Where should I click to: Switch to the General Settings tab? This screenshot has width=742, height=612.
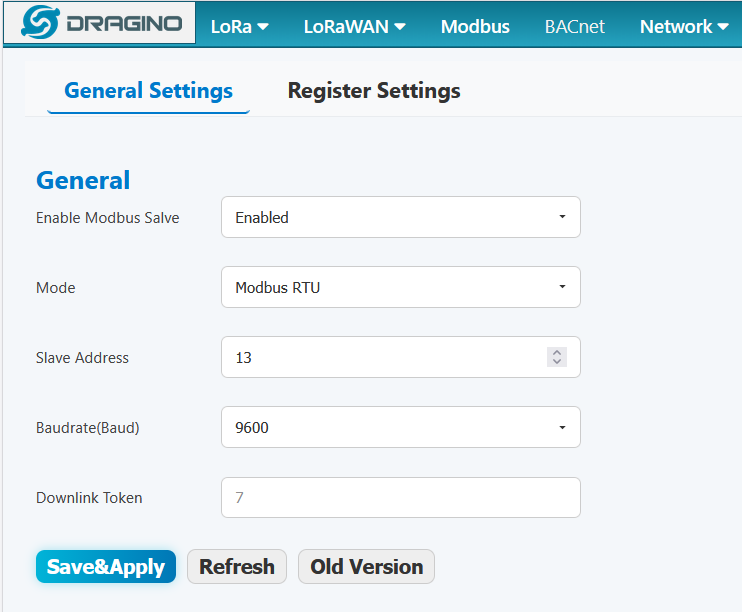pos(149,91)
